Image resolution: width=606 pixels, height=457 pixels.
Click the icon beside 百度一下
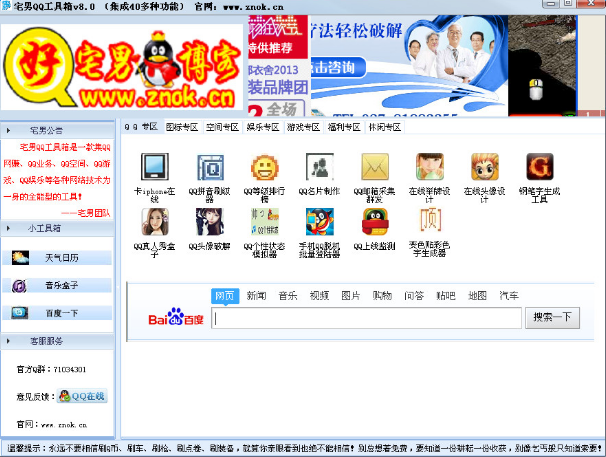(x=20, y=313)
